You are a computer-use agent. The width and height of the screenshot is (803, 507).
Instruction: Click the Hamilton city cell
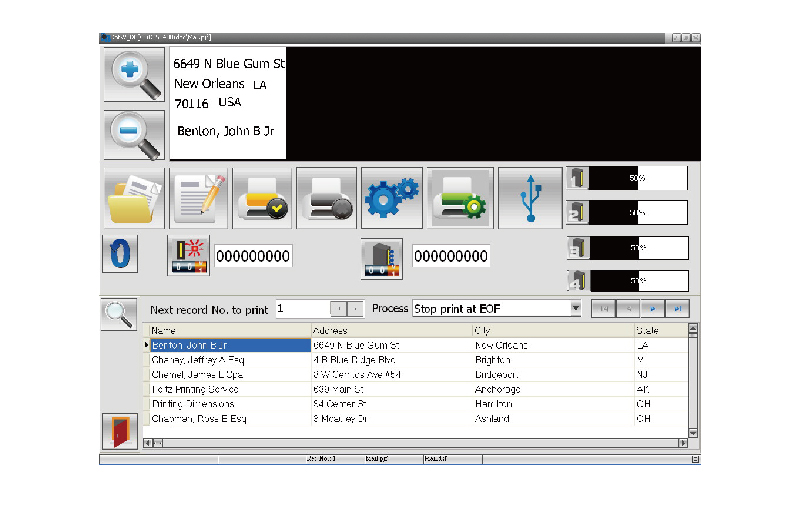coord(553,404)
